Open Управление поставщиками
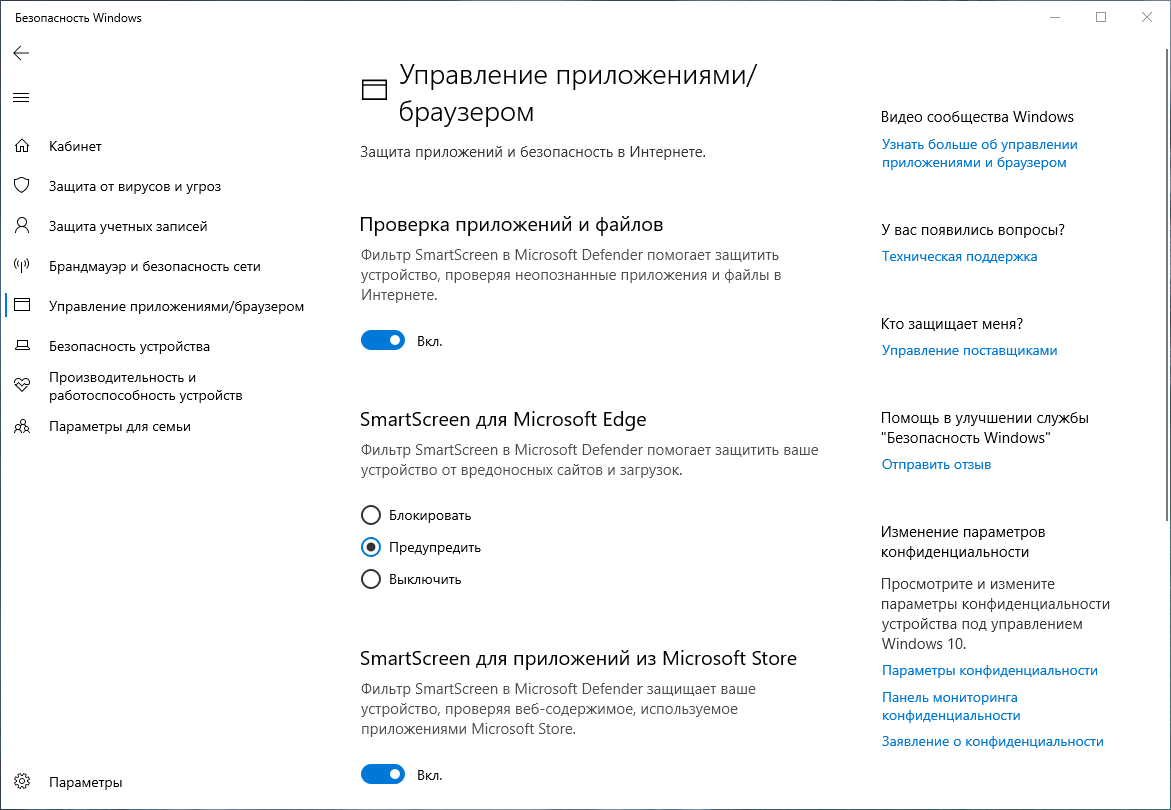Image resolution: width=1171 pixels, height=810 pixels. pos(968,350)
